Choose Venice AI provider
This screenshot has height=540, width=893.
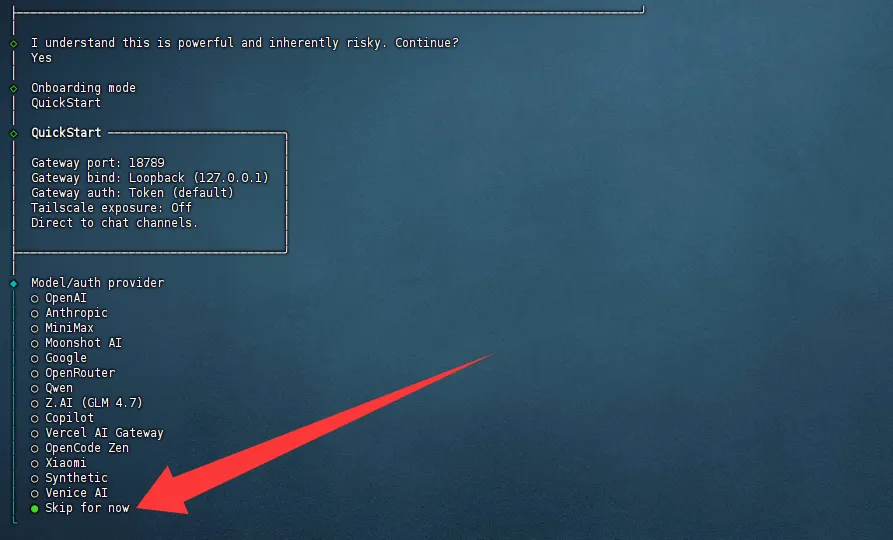pos(69,493)
